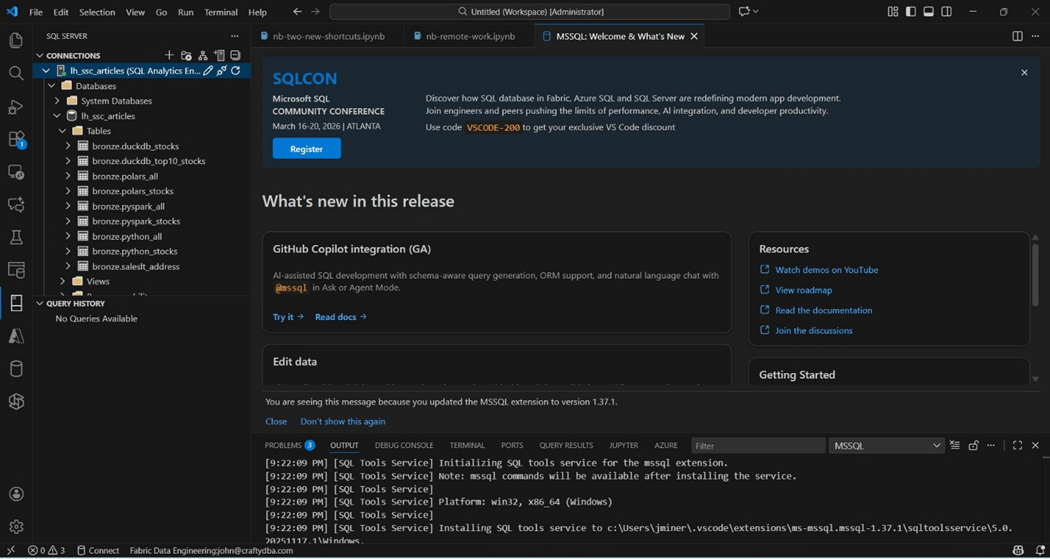Clear the output panel contents
1050x559 pixels.
tap(955, 446)
